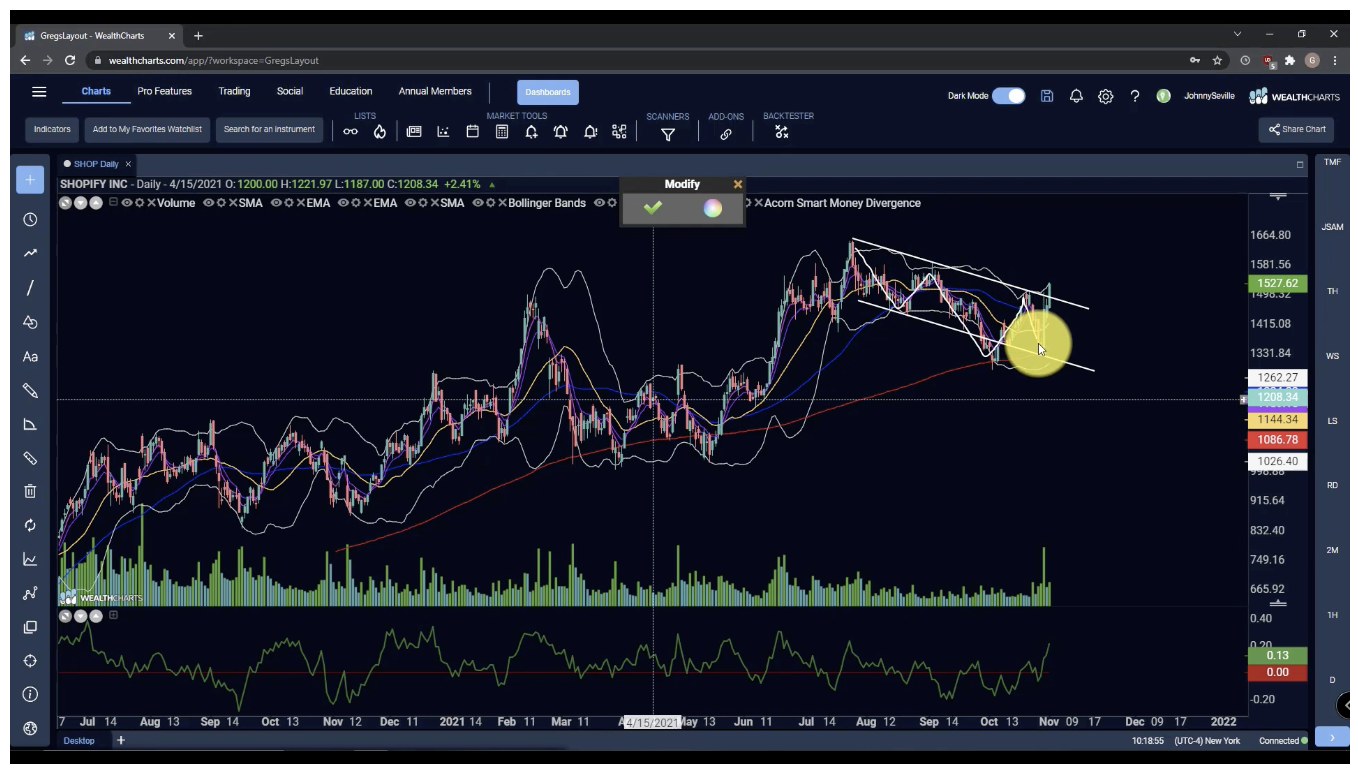This screenshot has height=772, width=1358.
Task: Select the shapes drawing tool
Action: pyautogui.click(x=30, y=322)
